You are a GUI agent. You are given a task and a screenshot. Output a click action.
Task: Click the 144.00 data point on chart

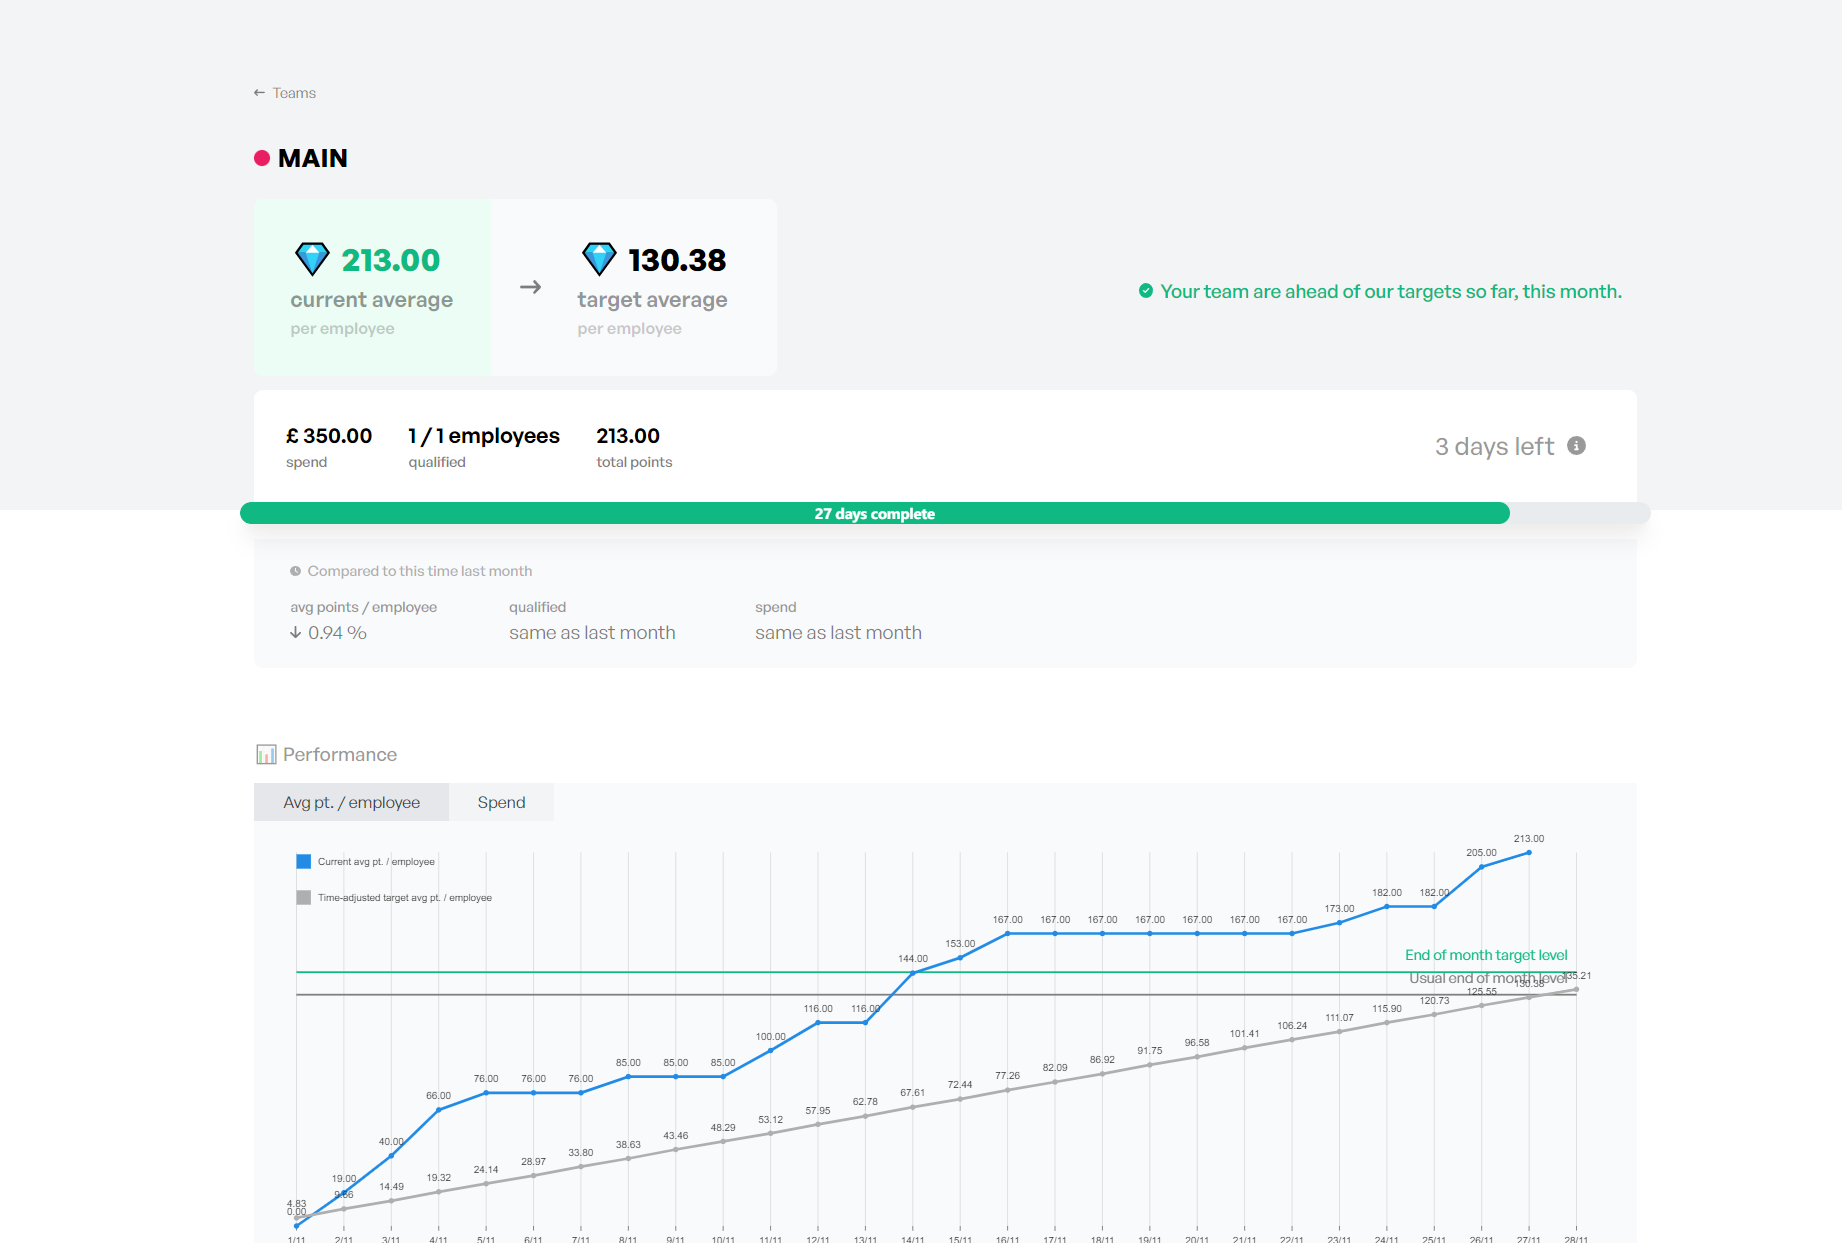[x=913, y=973]
